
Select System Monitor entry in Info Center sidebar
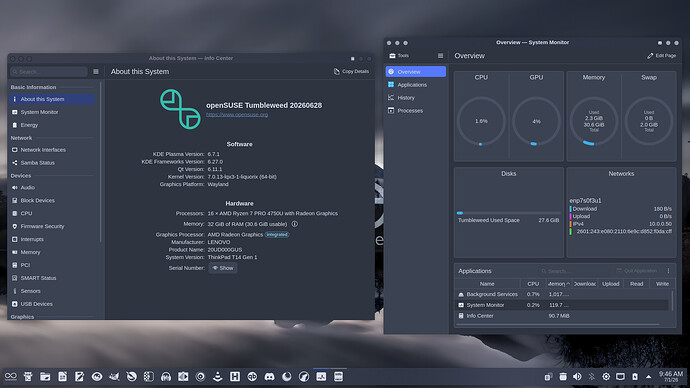tap(52, 112)
